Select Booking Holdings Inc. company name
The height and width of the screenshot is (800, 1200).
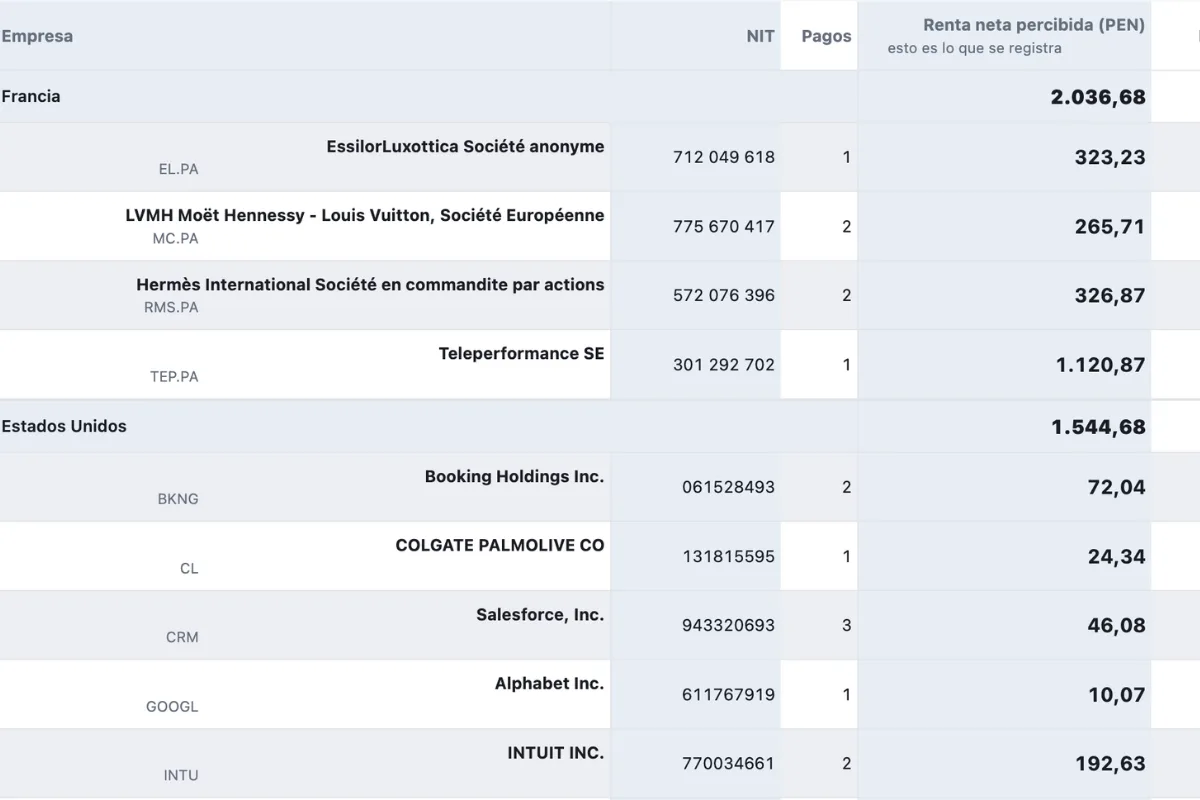[514, 476]
